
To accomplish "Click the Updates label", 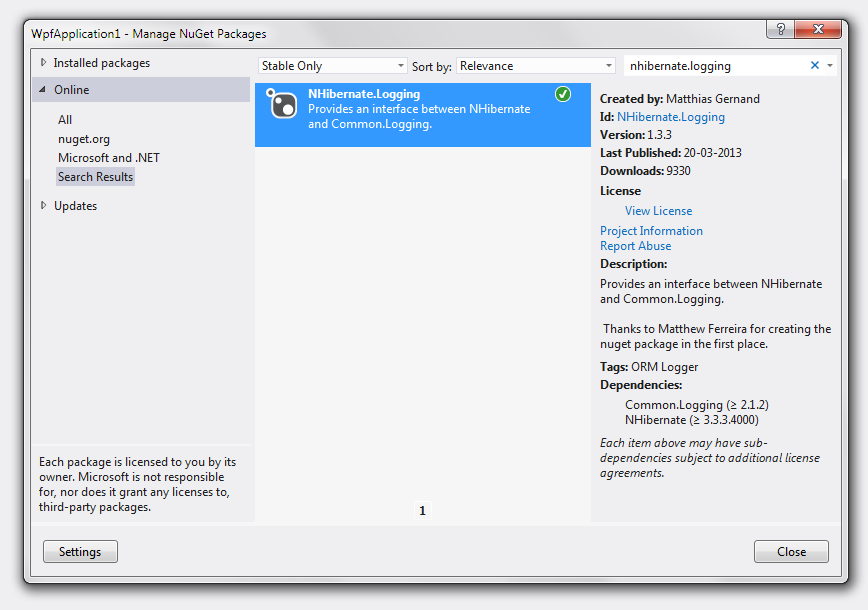I will click(x=75, y=206).
